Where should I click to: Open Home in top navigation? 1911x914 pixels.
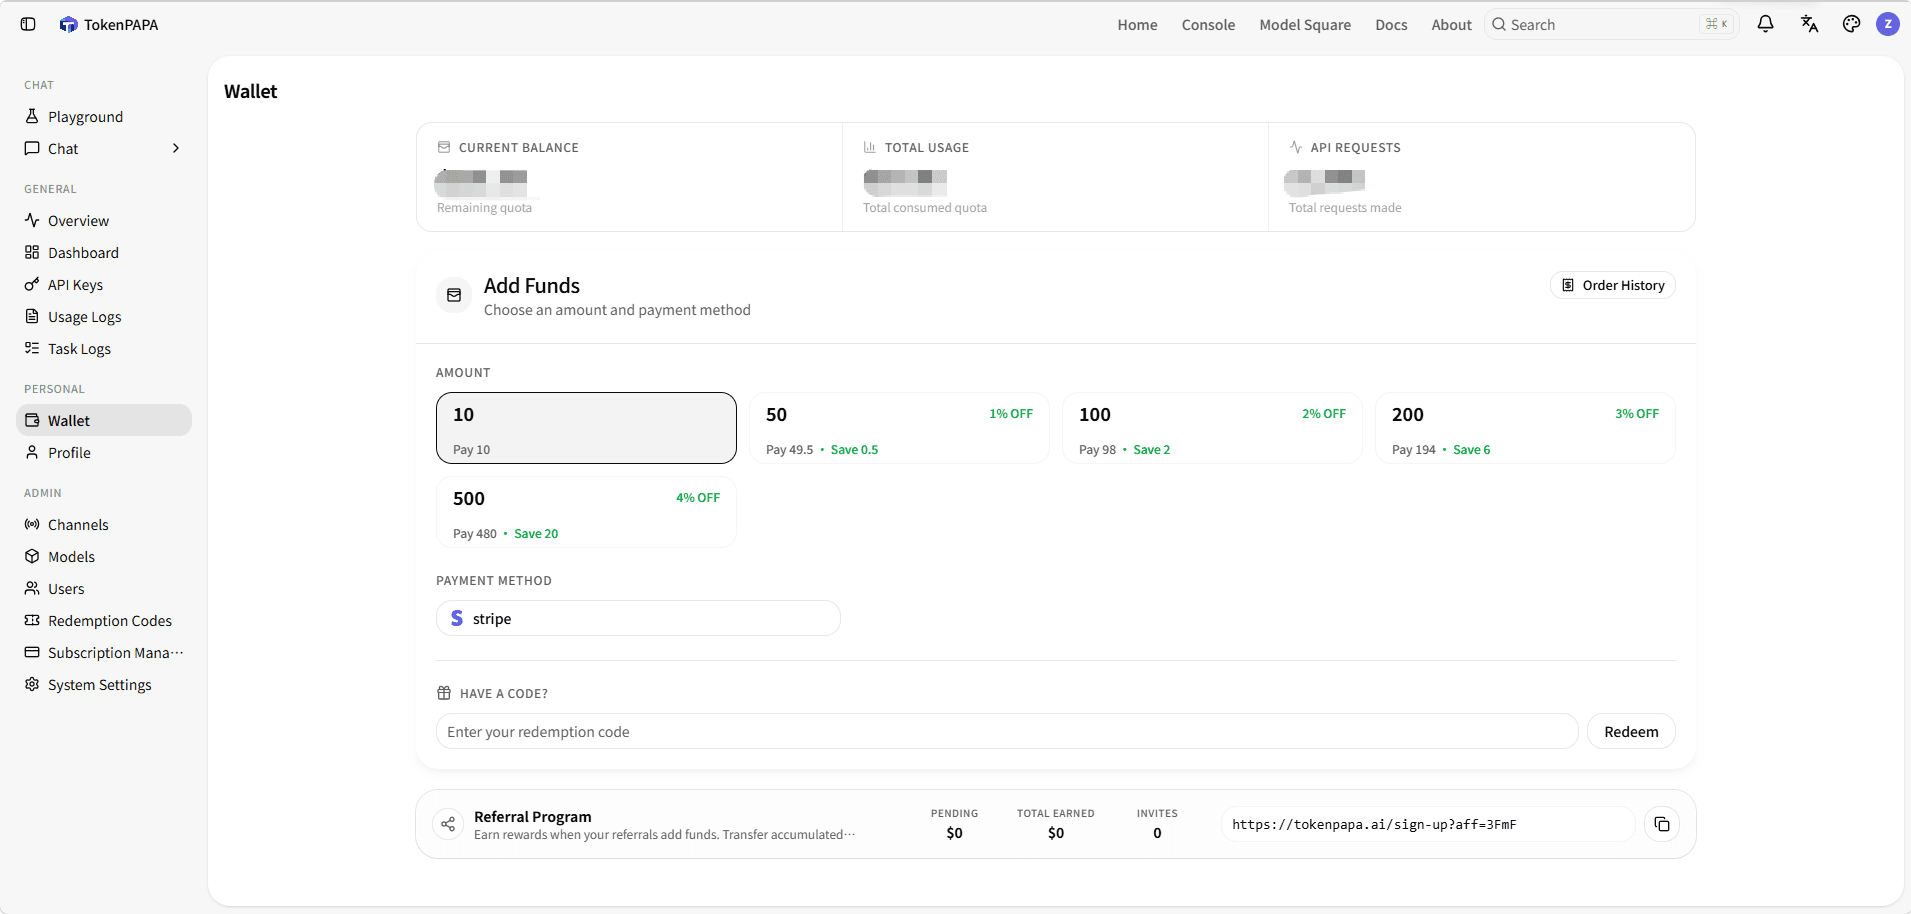pos(1137,25)
